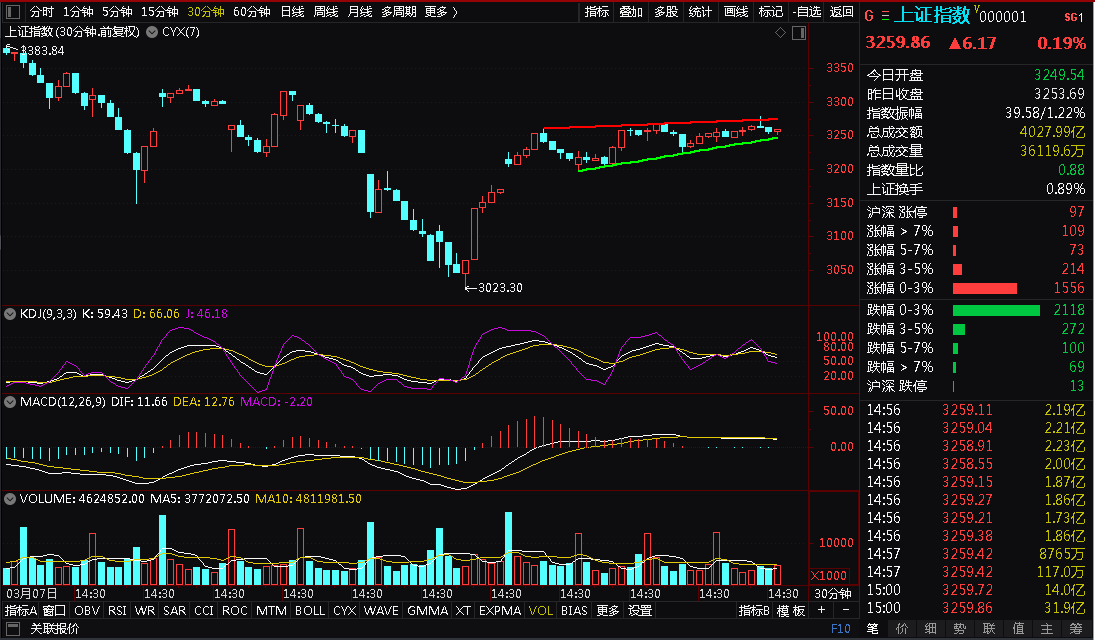Open the circular dropdown next to 前复权
This screenshot has height=640, width=1095.
tap(151, 32)
